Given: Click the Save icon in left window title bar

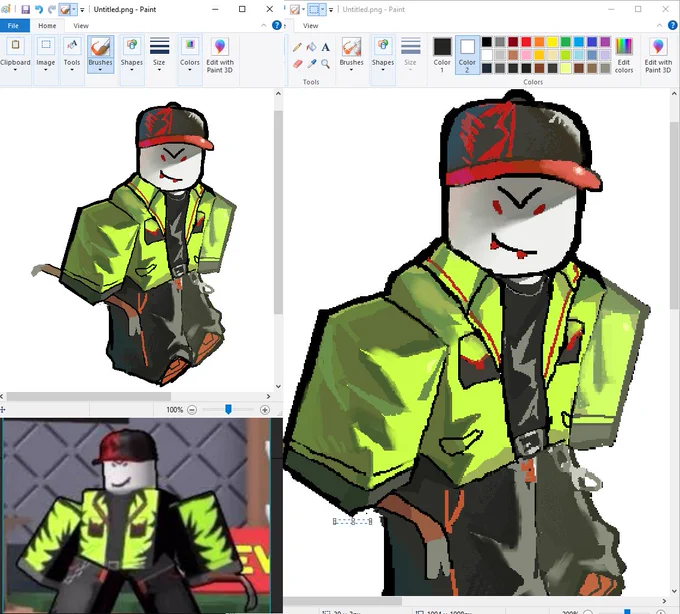Looking at the screenshot, I should (x=25, y=9).
